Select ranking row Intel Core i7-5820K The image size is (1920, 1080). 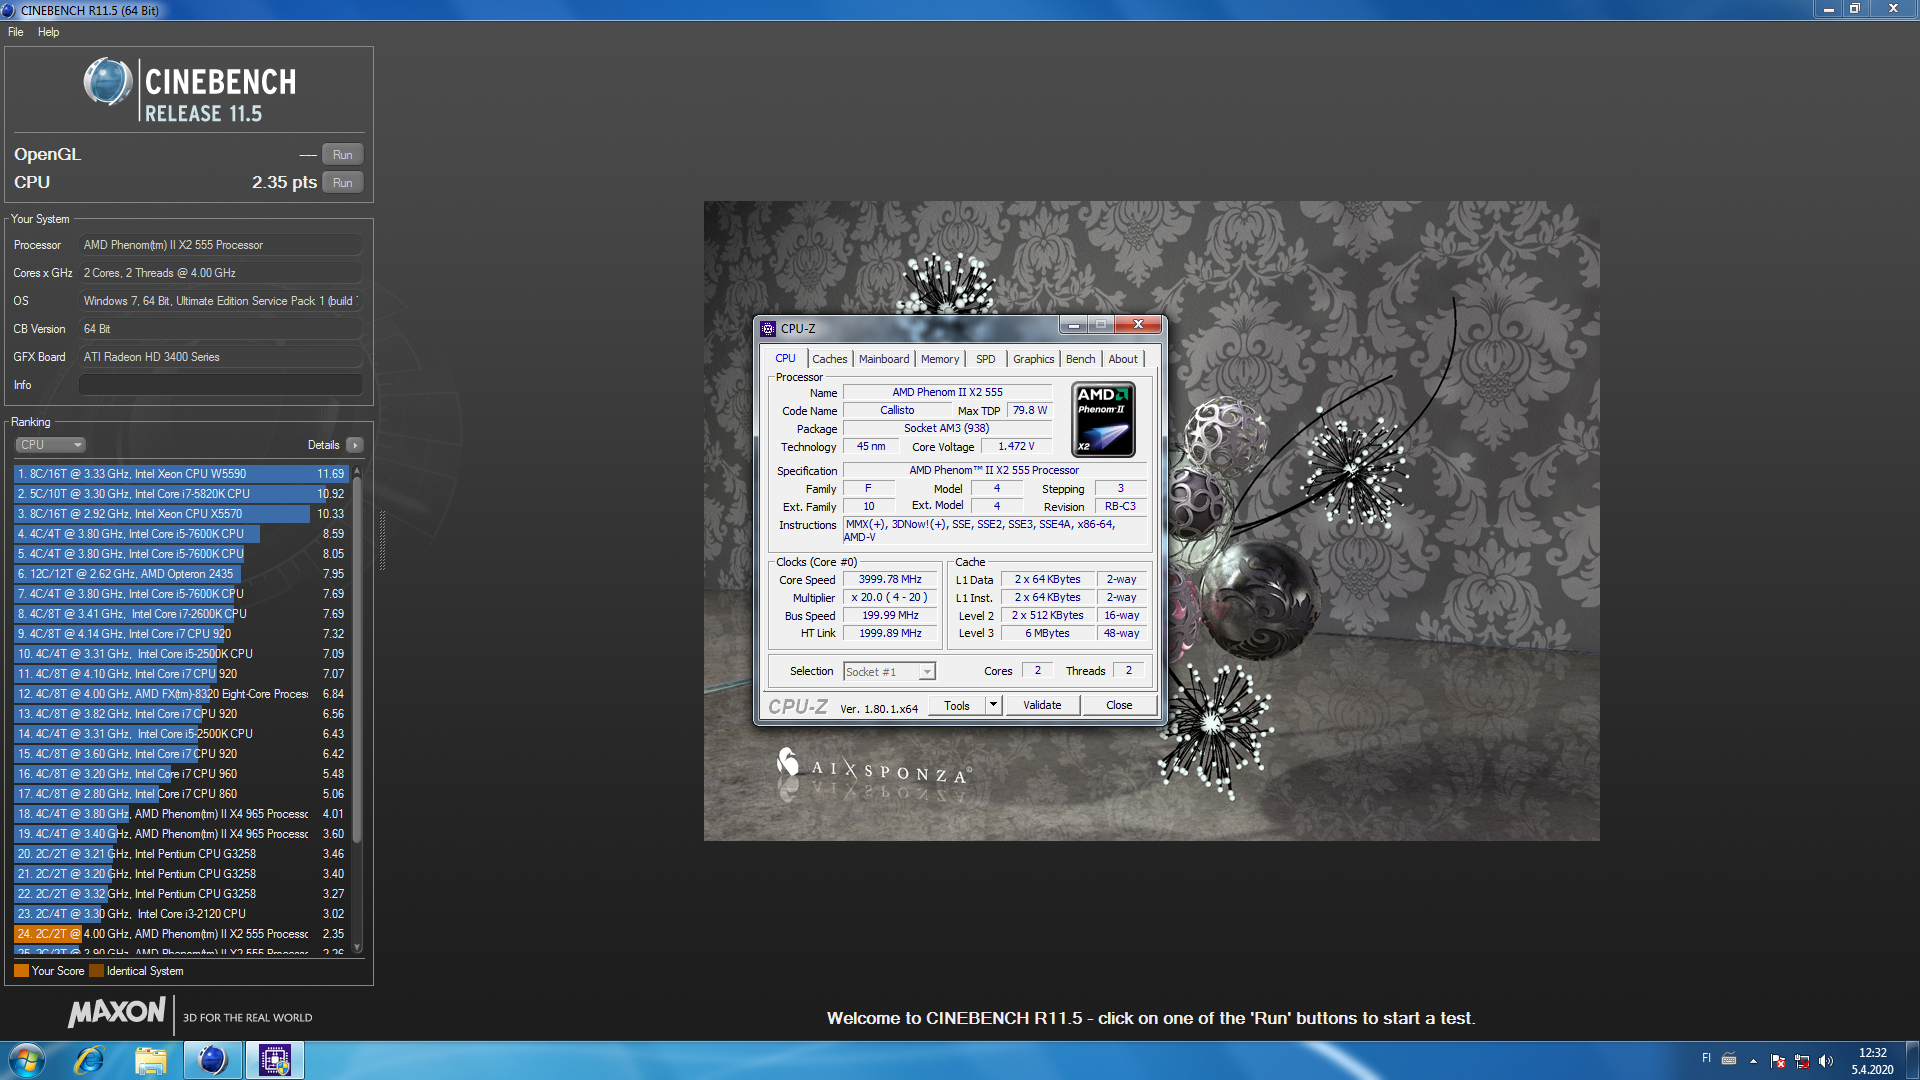[181, 494]
